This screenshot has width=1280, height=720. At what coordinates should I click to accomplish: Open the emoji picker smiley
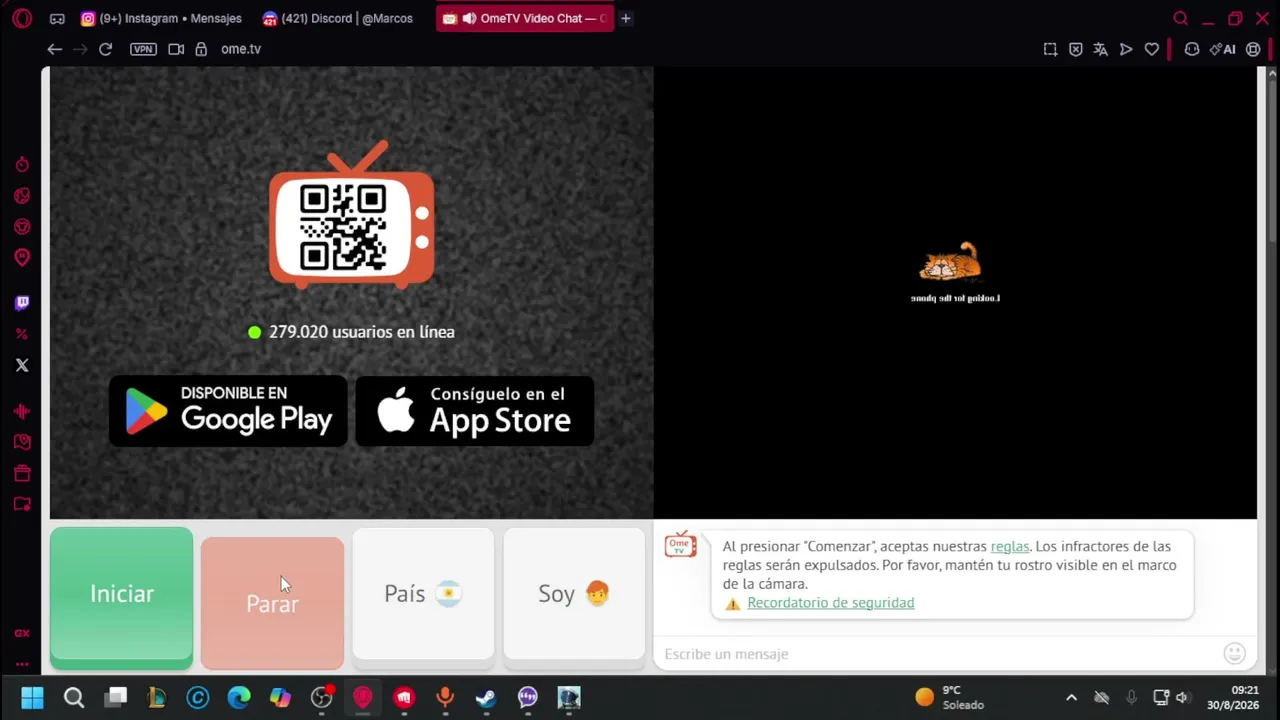tap(1235, 654)
